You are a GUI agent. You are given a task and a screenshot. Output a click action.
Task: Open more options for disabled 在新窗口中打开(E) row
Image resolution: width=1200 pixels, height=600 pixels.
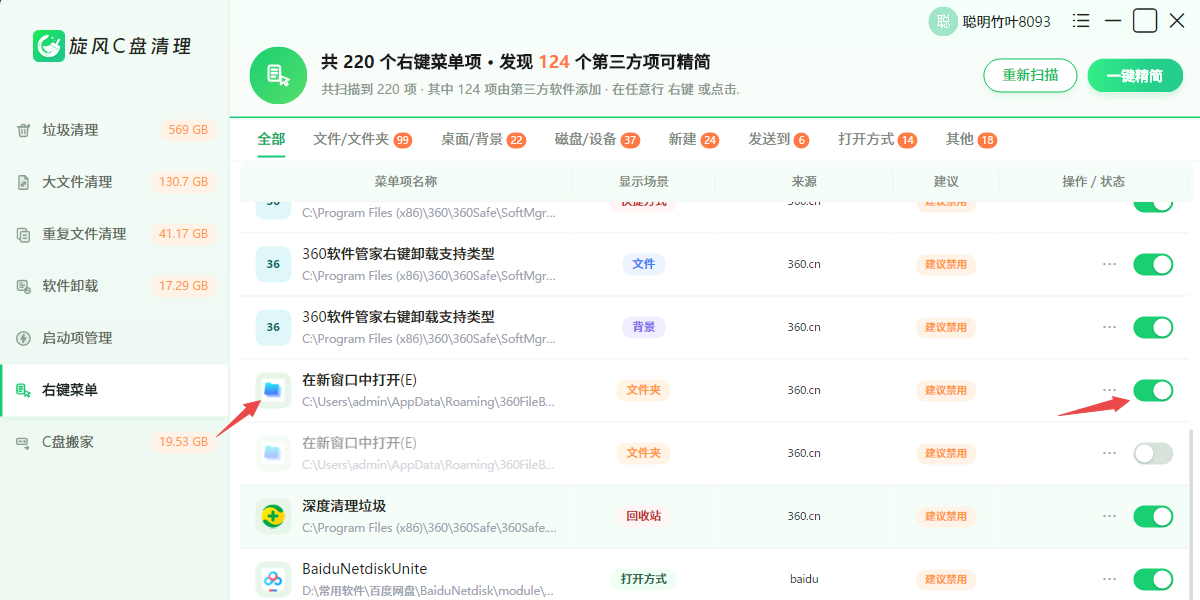[x=1109, y=453]
